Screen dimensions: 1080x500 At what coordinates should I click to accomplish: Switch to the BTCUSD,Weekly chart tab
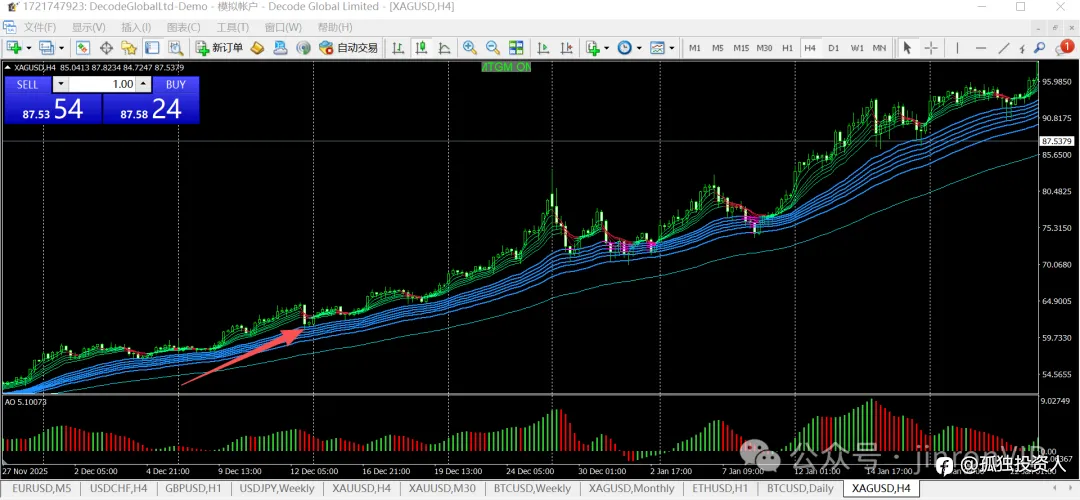pos(532,488)
